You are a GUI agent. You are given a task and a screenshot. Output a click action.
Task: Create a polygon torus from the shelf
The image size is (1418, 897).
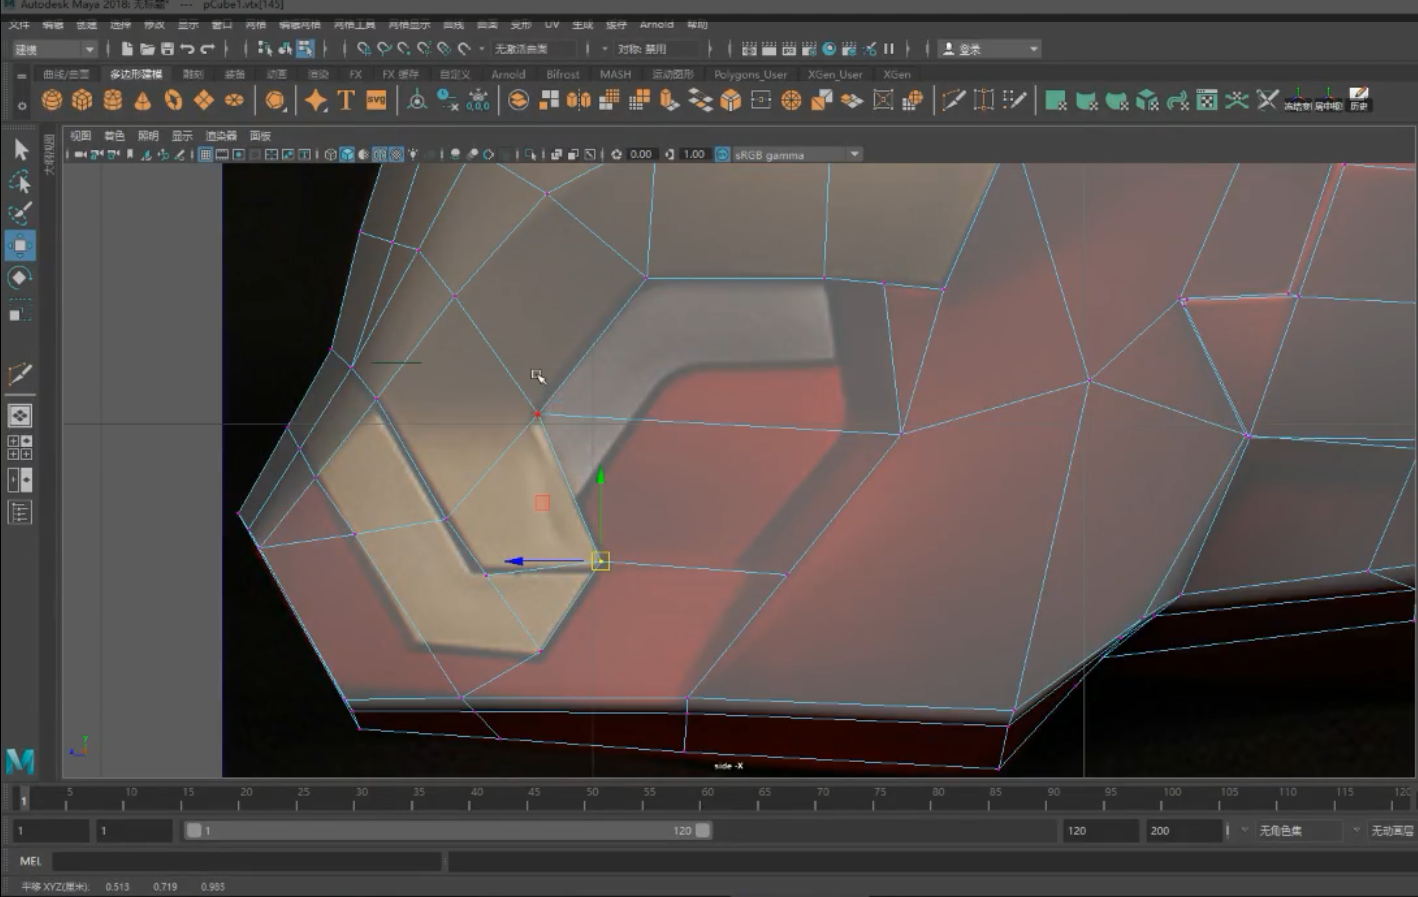point(173,100)
